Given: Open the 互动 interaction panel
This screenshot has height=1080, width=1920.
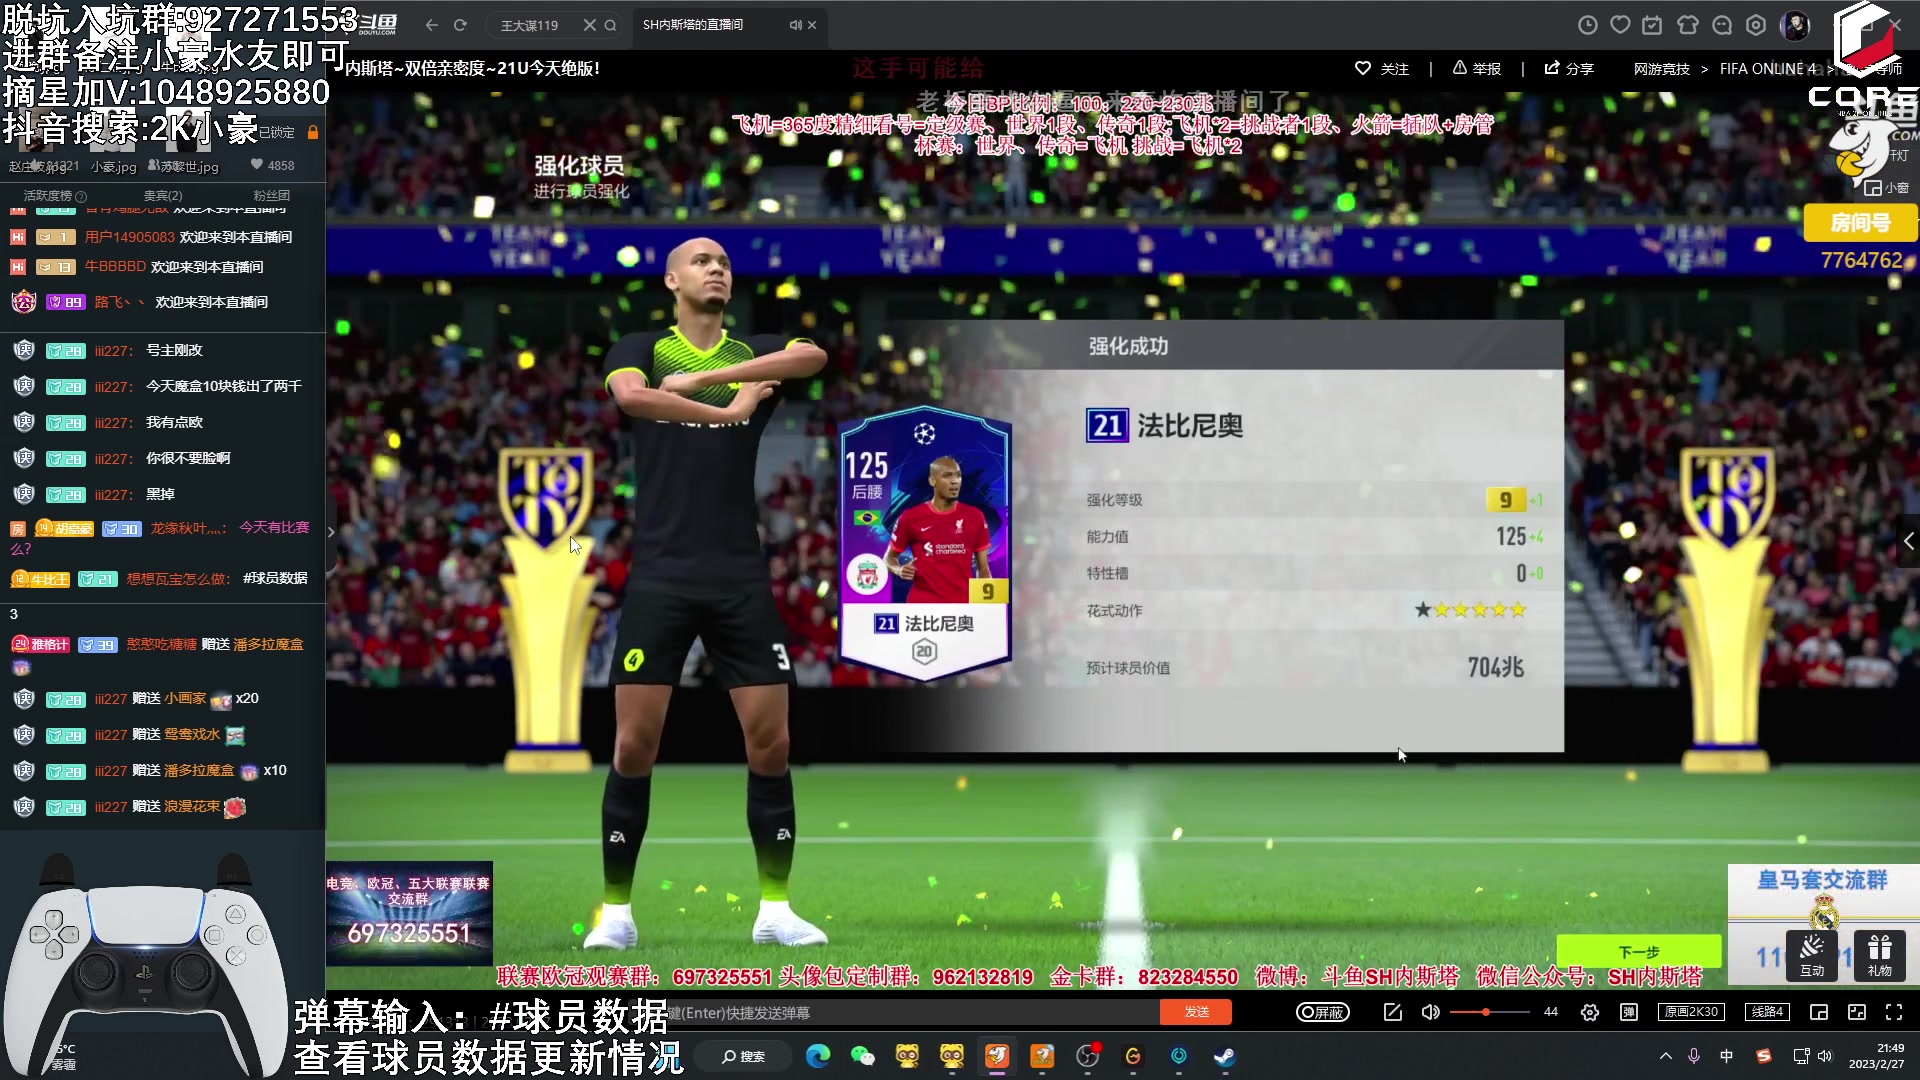Looking at the screenshot, I should 1812,956.
